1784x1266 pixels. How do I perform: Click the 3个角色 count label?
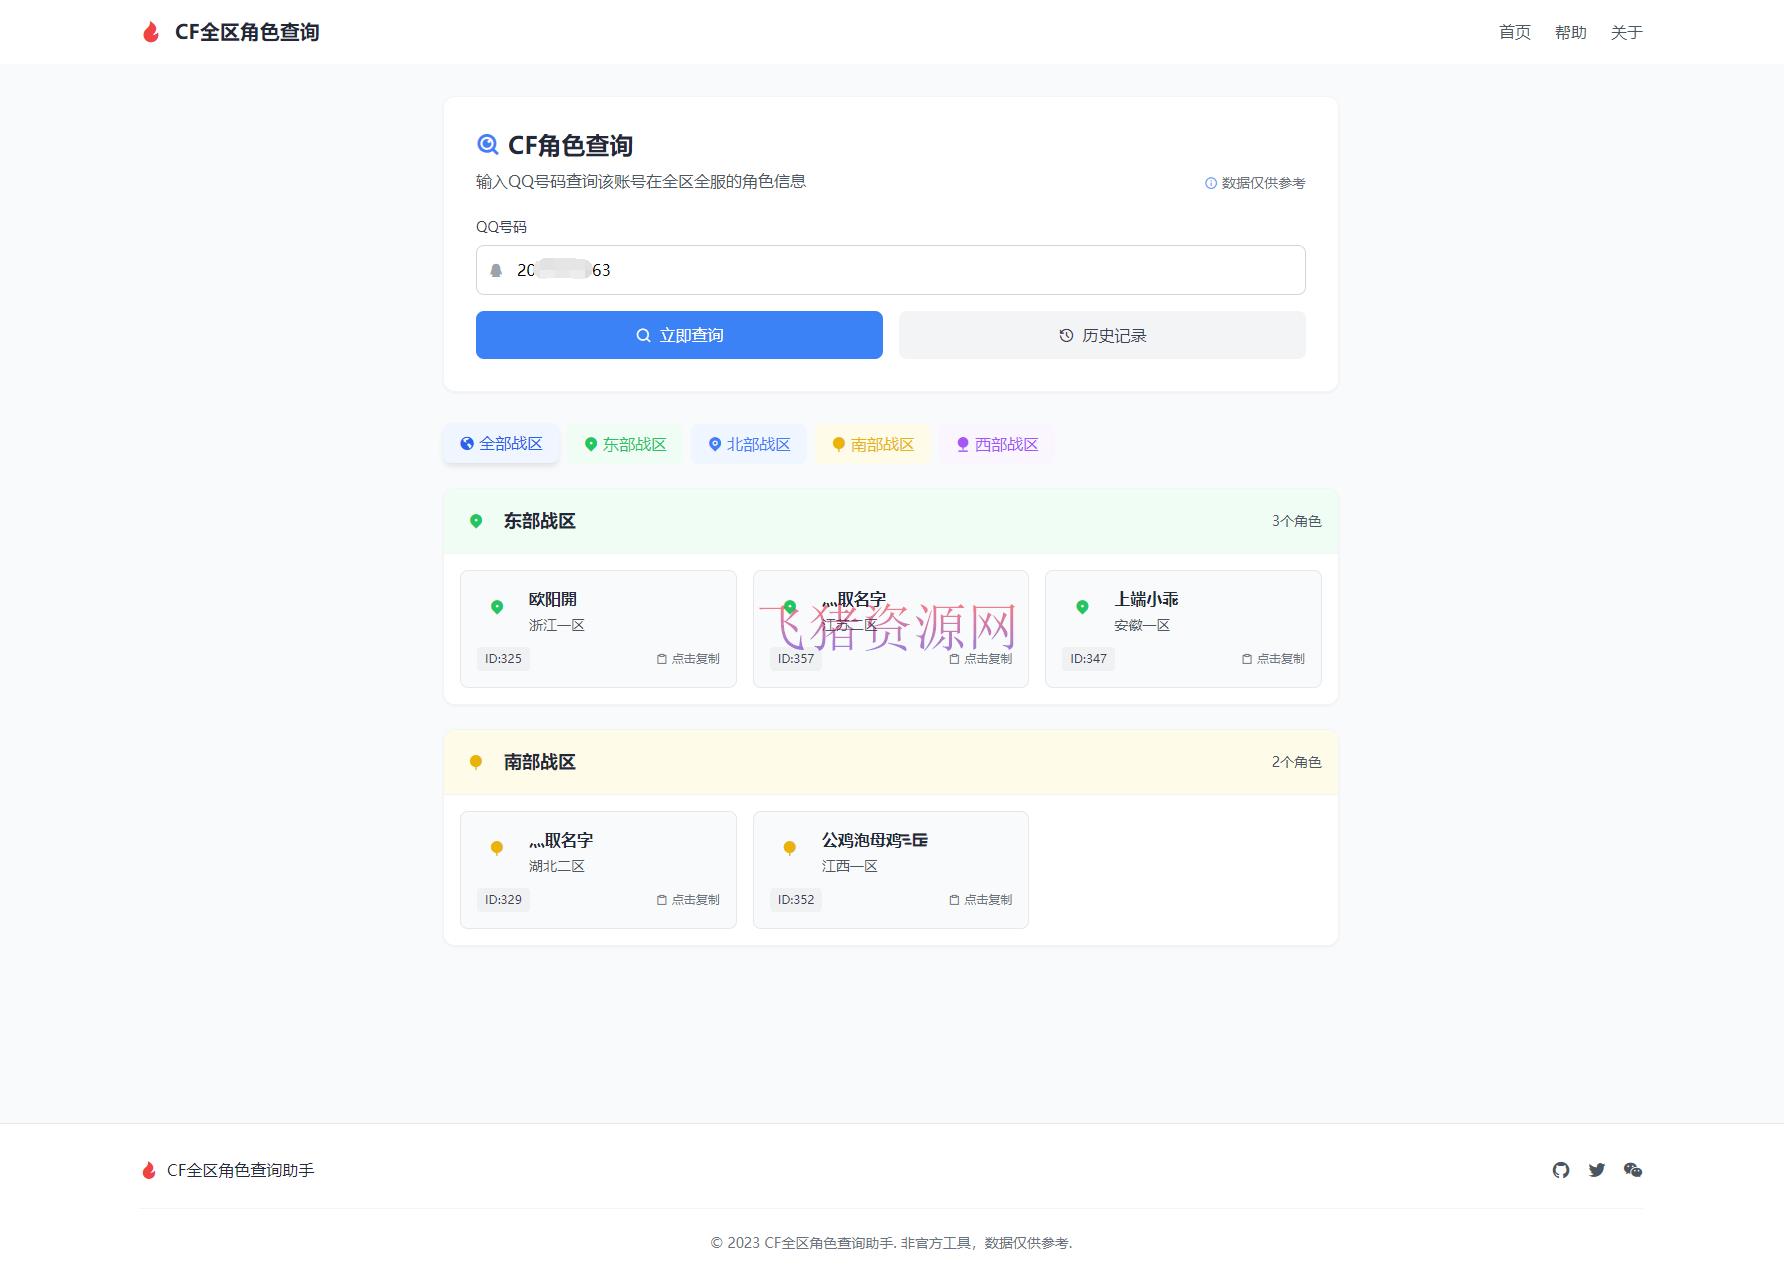1297,521
